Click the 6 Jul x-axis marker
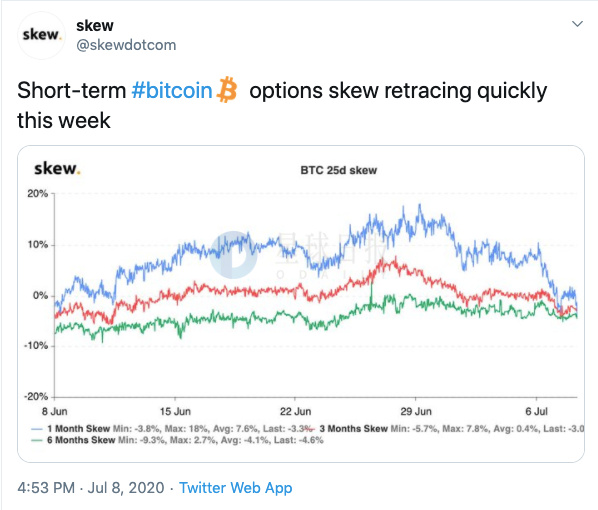 [536, 412]
